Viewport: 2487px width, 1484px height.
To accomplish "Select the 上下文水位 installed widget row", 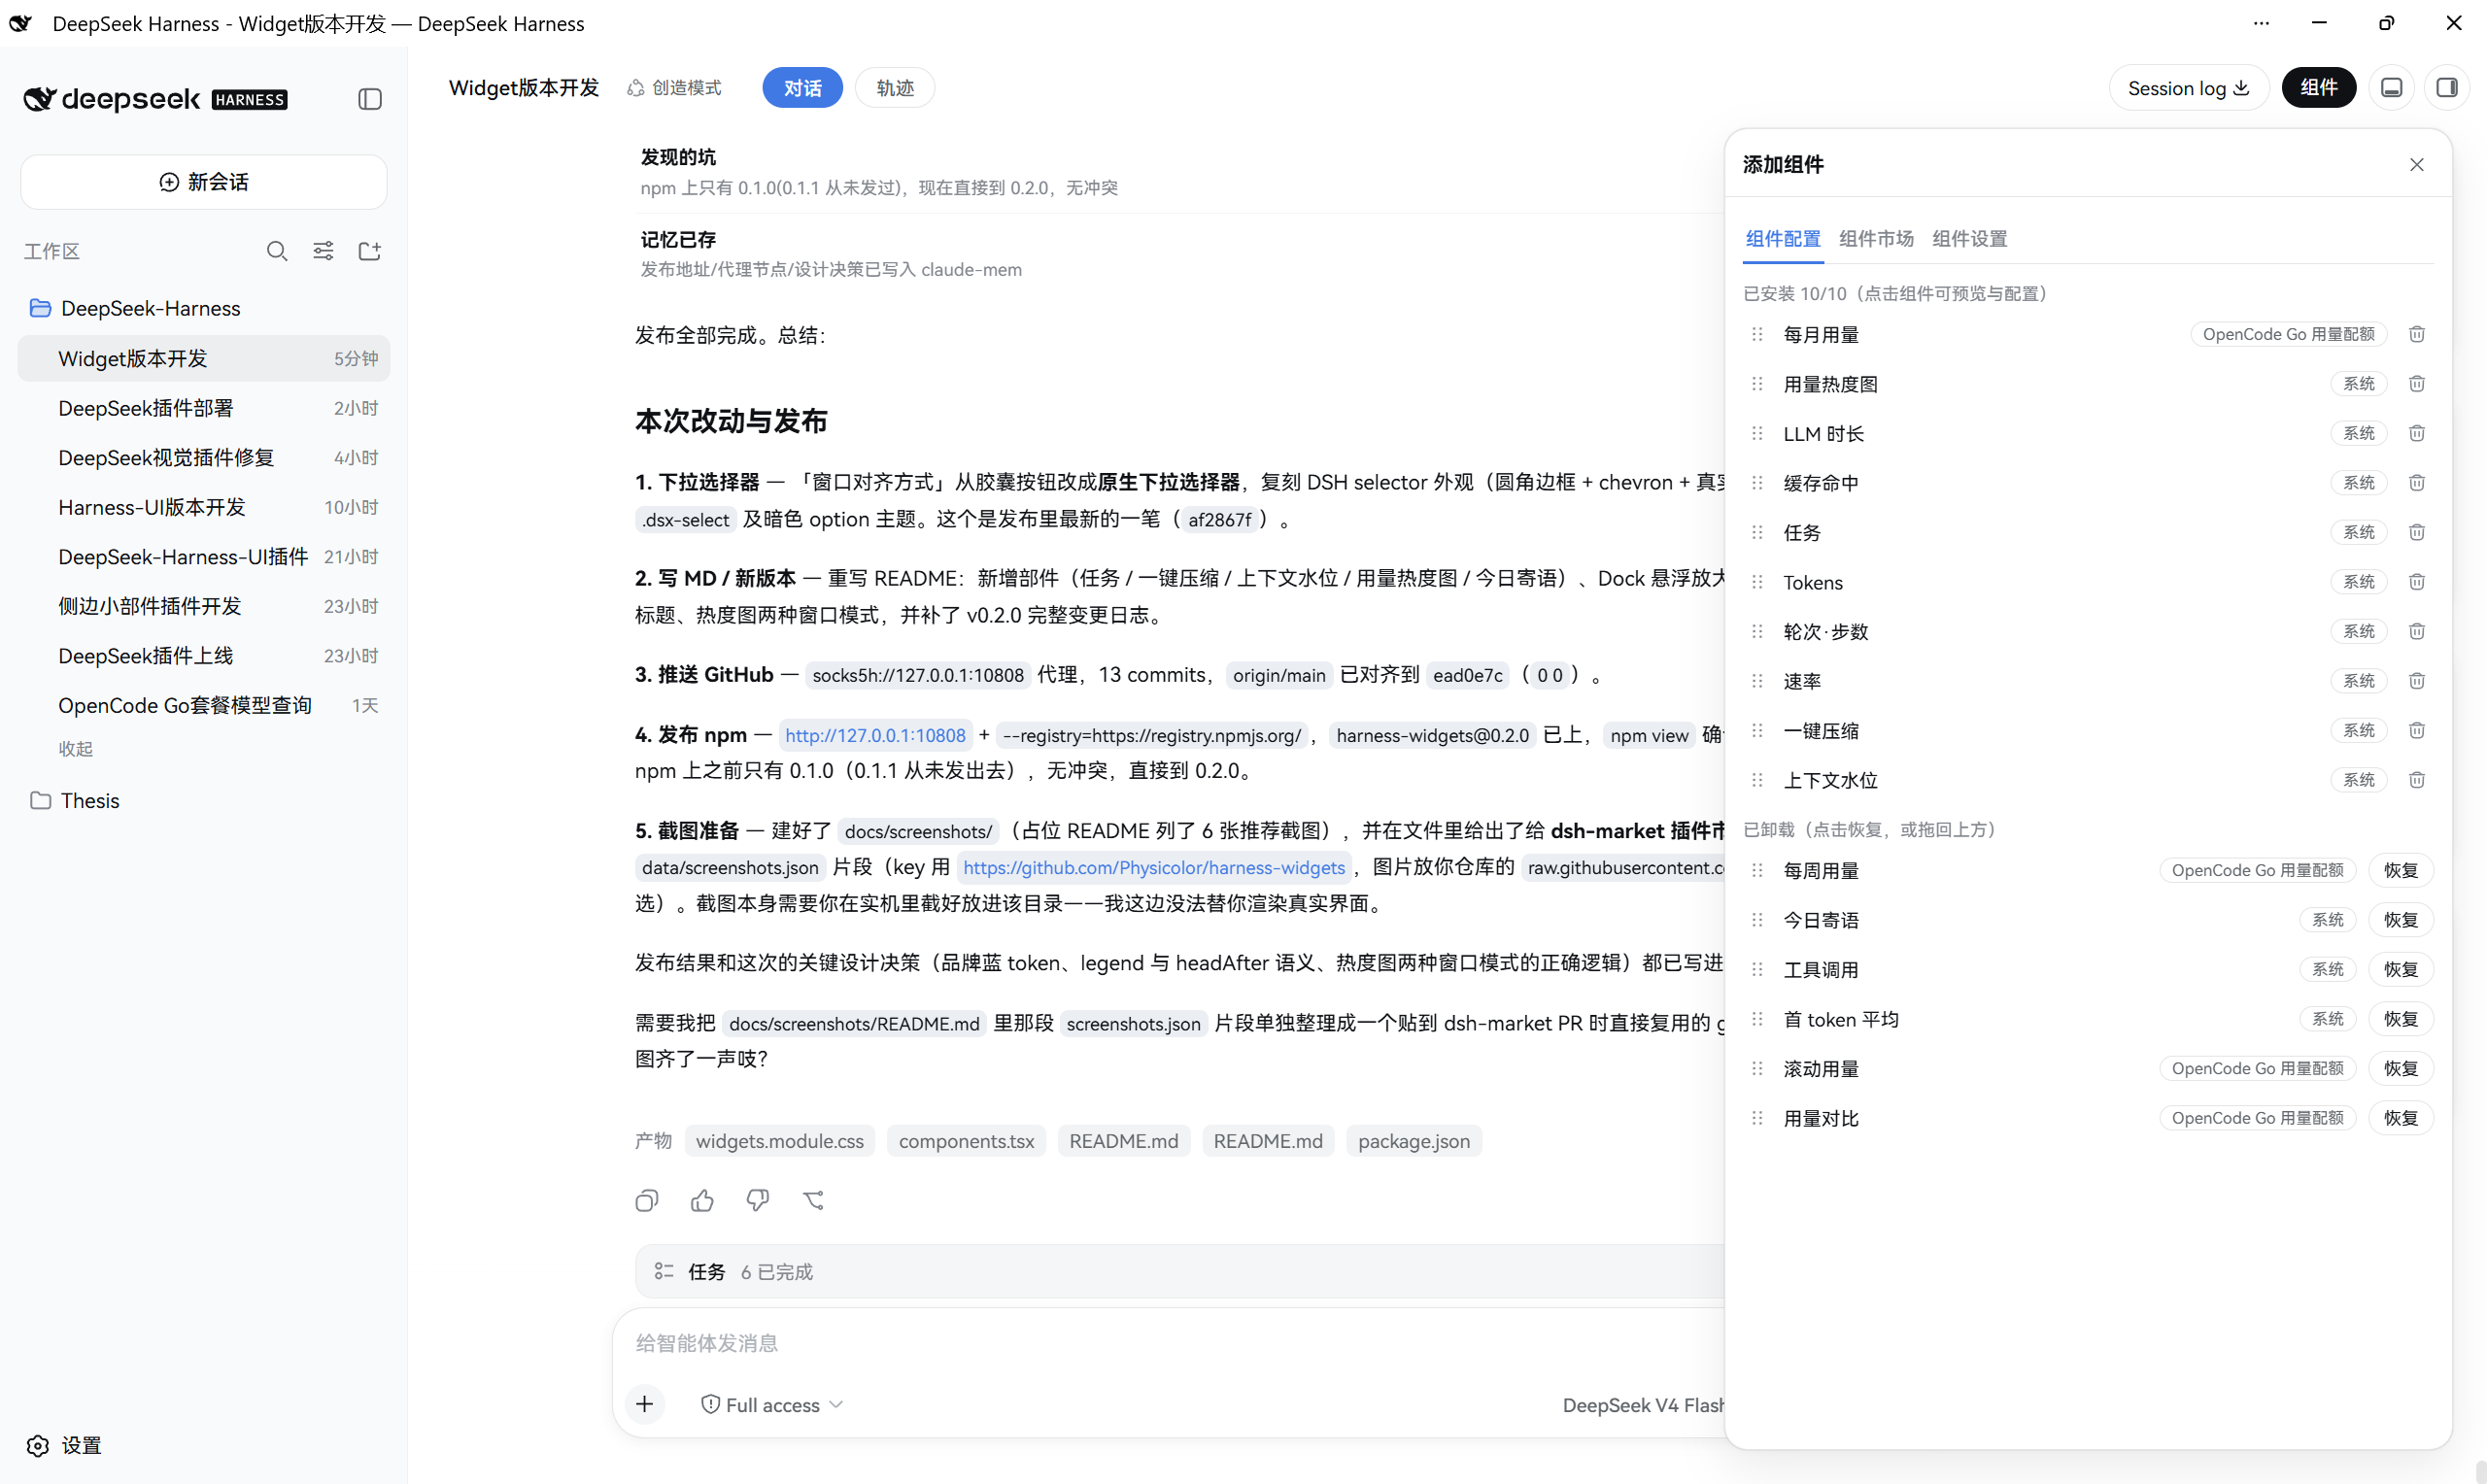I will coord(2088,780).
